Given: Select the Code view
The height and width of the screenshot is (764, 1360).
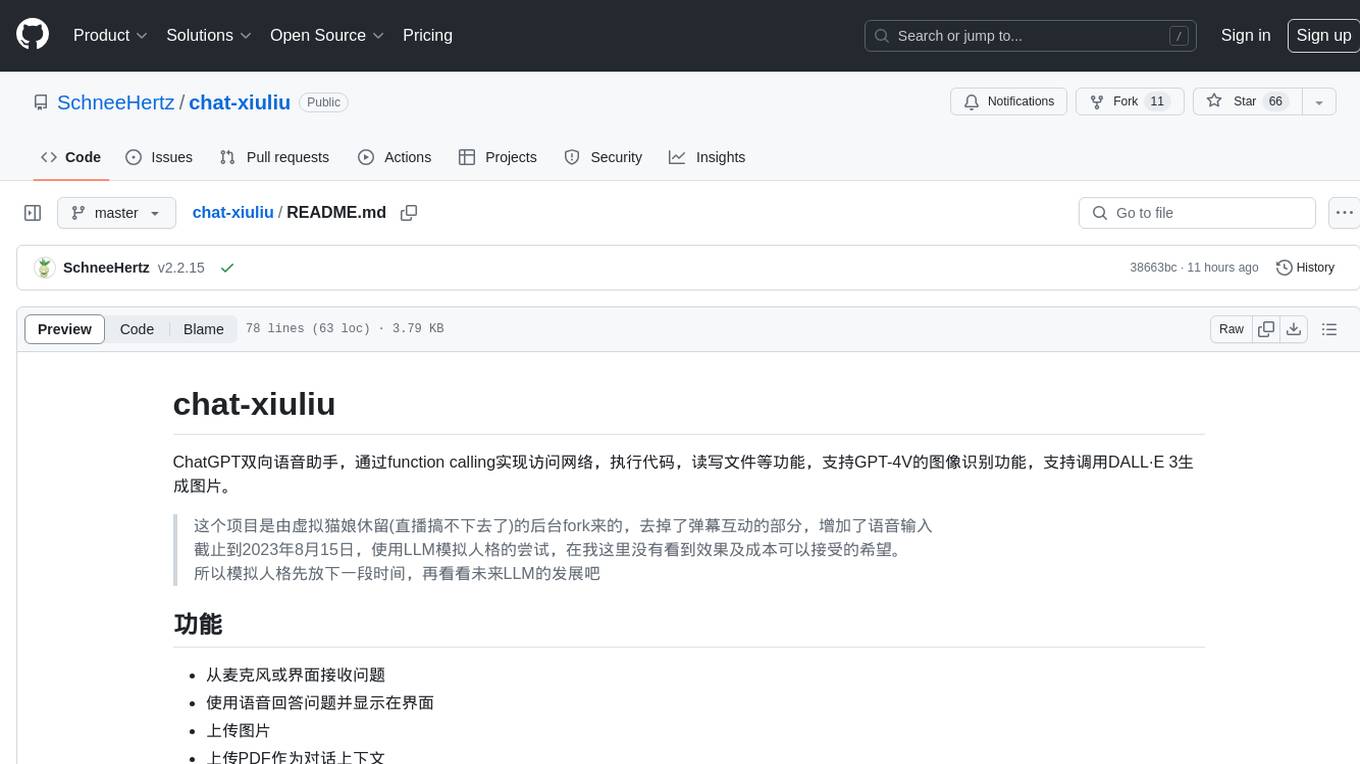Looking at the screenshot, I should 137,329.
